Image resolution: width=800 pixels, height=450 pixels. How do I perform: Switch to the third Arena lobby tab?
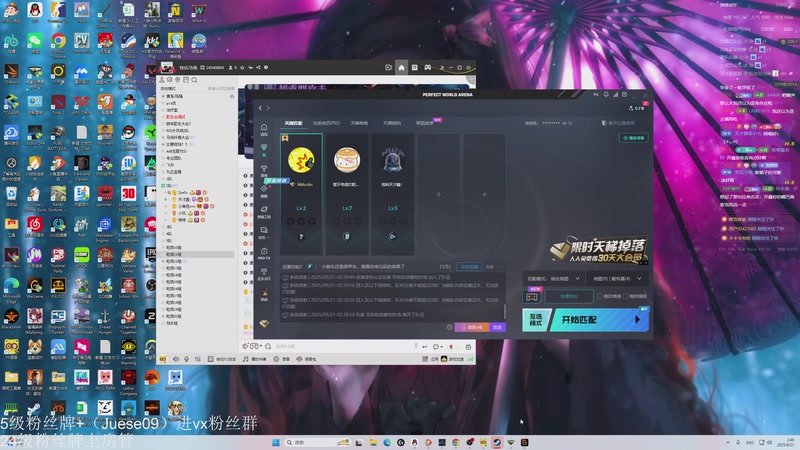point(359,123)
